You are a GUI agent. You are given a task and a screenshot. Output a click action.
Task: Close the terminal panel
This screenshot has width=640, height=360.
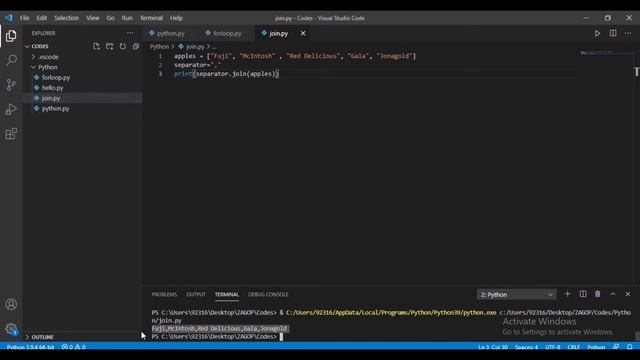(x=628, y=294)
